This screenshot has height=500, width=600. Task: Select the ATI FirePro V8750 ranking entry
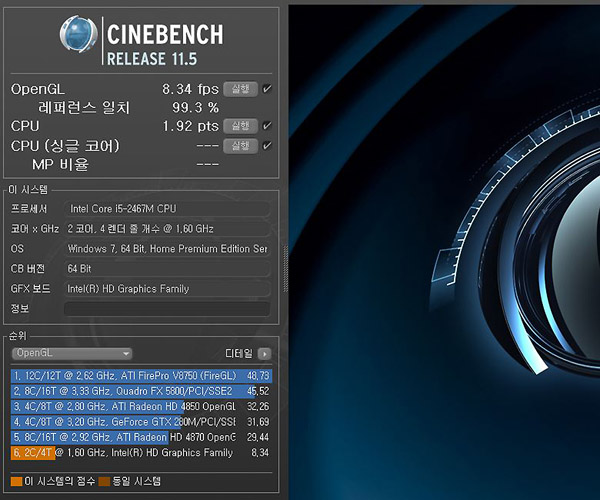[141, 376]
